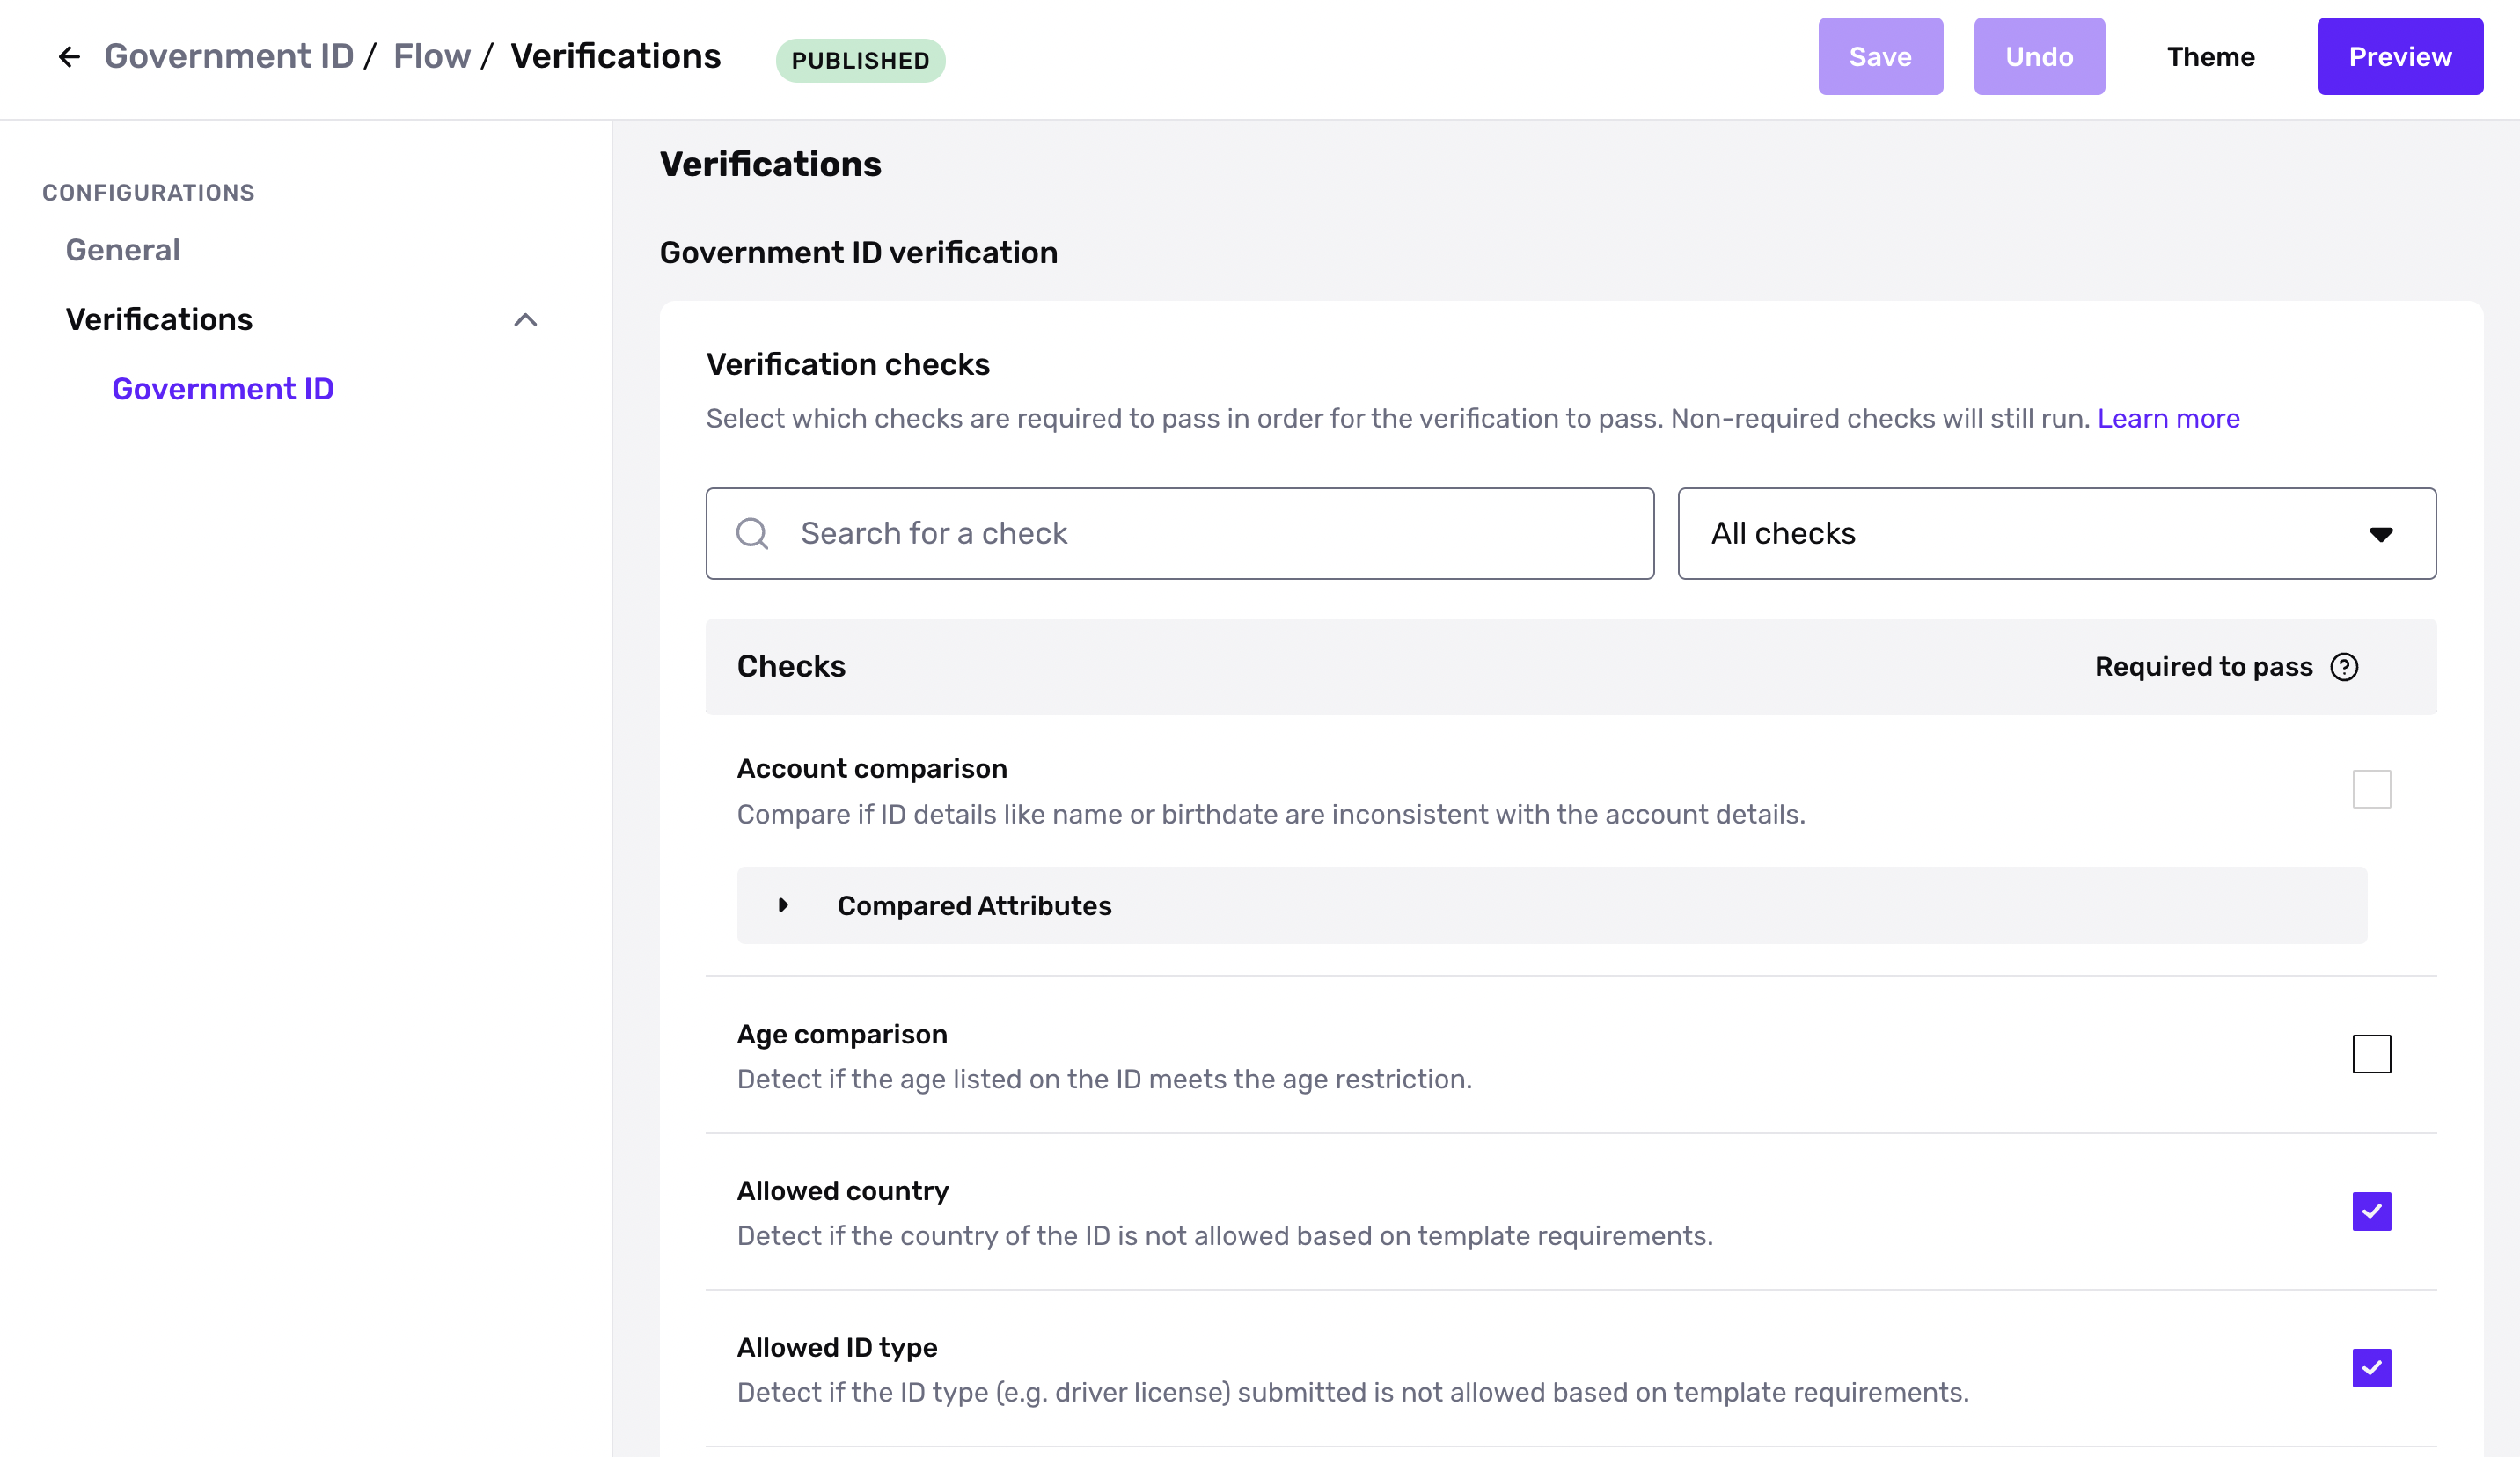Click the search magnifier icon

(x=752, y=534)
